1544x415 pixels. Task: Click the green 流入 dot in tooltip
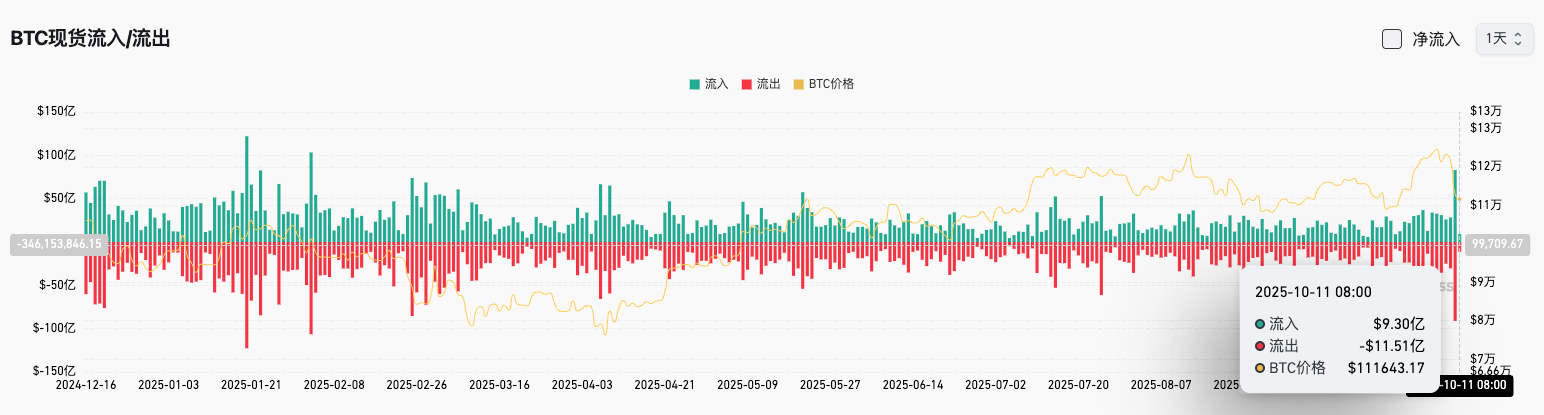1259,324
